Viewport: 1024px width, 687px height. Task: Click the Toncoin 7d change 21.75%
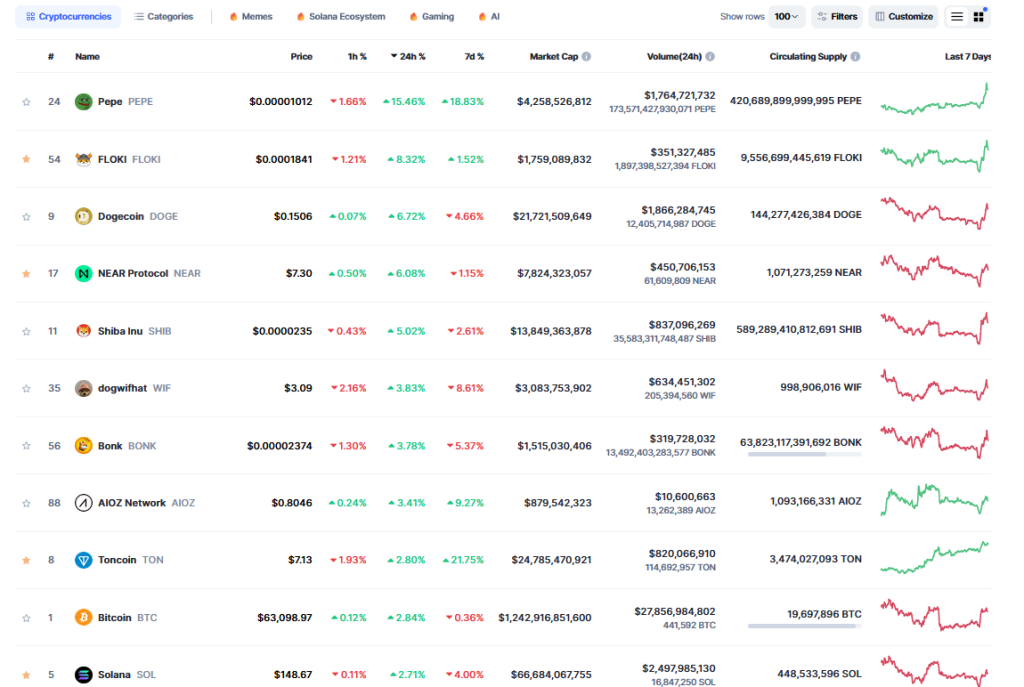point(463,560)
